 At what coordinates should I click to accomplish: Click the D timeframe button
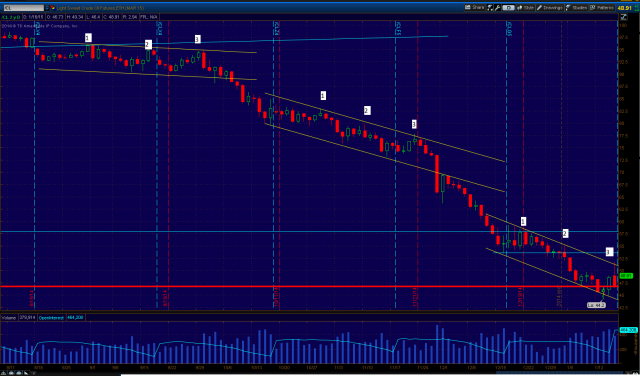[x=509, y=7]
